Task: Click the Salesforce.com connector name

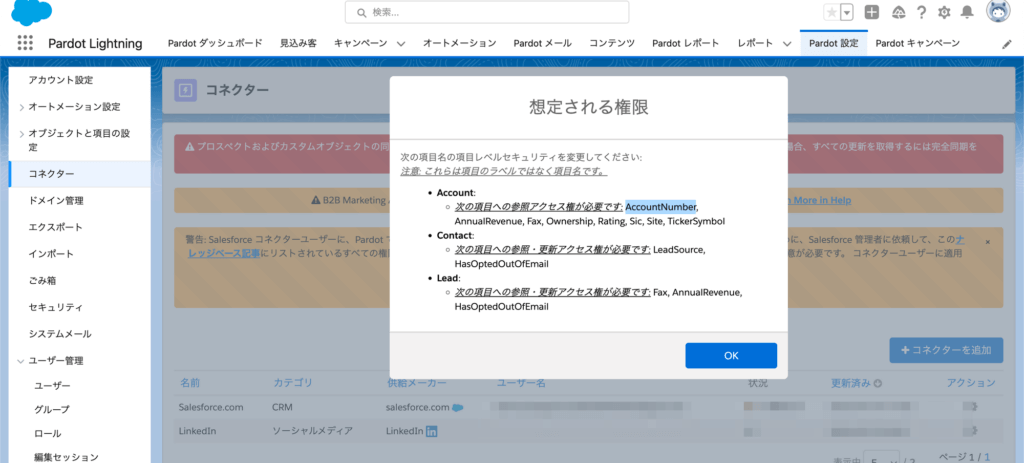Action: coord(211,407)
